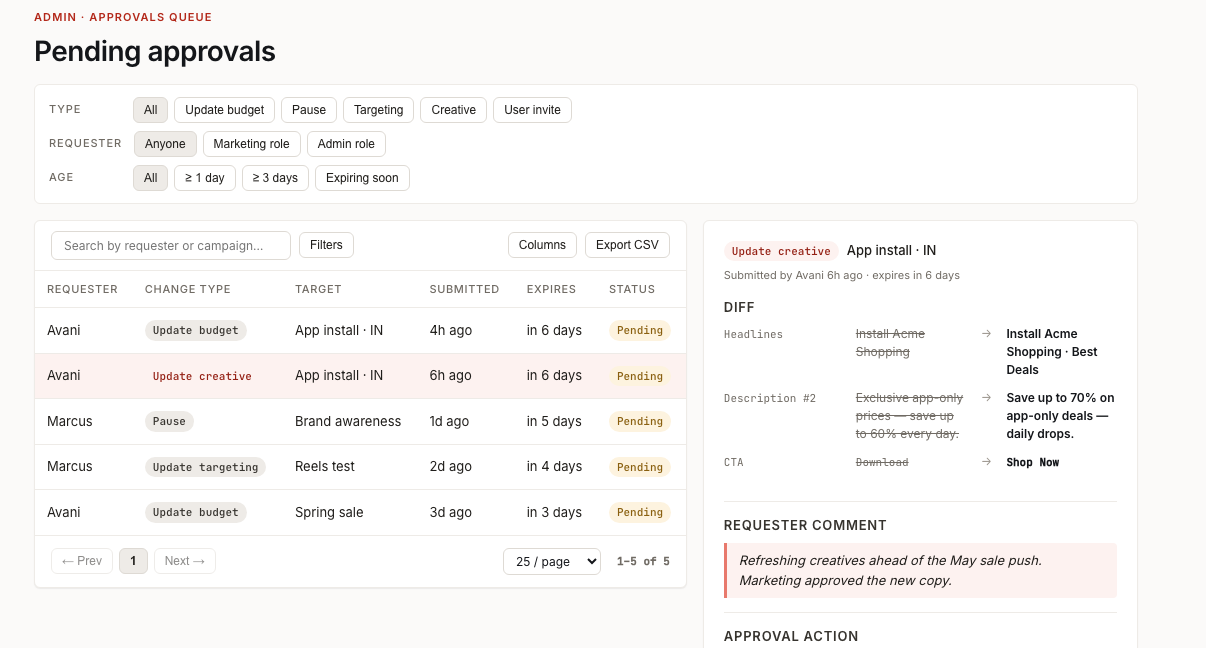Select the Brand awareness target cell
Screen dimensions: 1206x648
coord(348,421)
